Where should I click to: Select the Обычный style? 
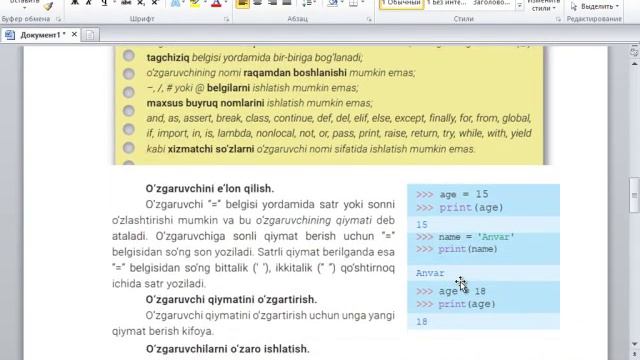402,4
